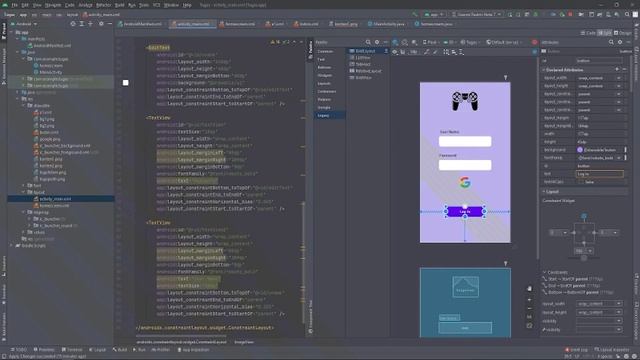Click the Infer Constraints magic wand icon
The width and height of the screenshot is (640, 360).
click(435, 52)
